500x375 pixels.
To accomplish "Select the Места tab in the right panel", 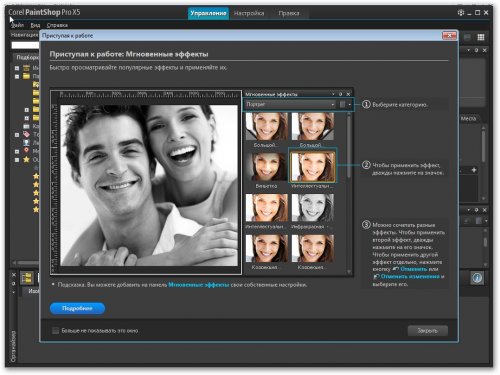I will click(469, 118).
